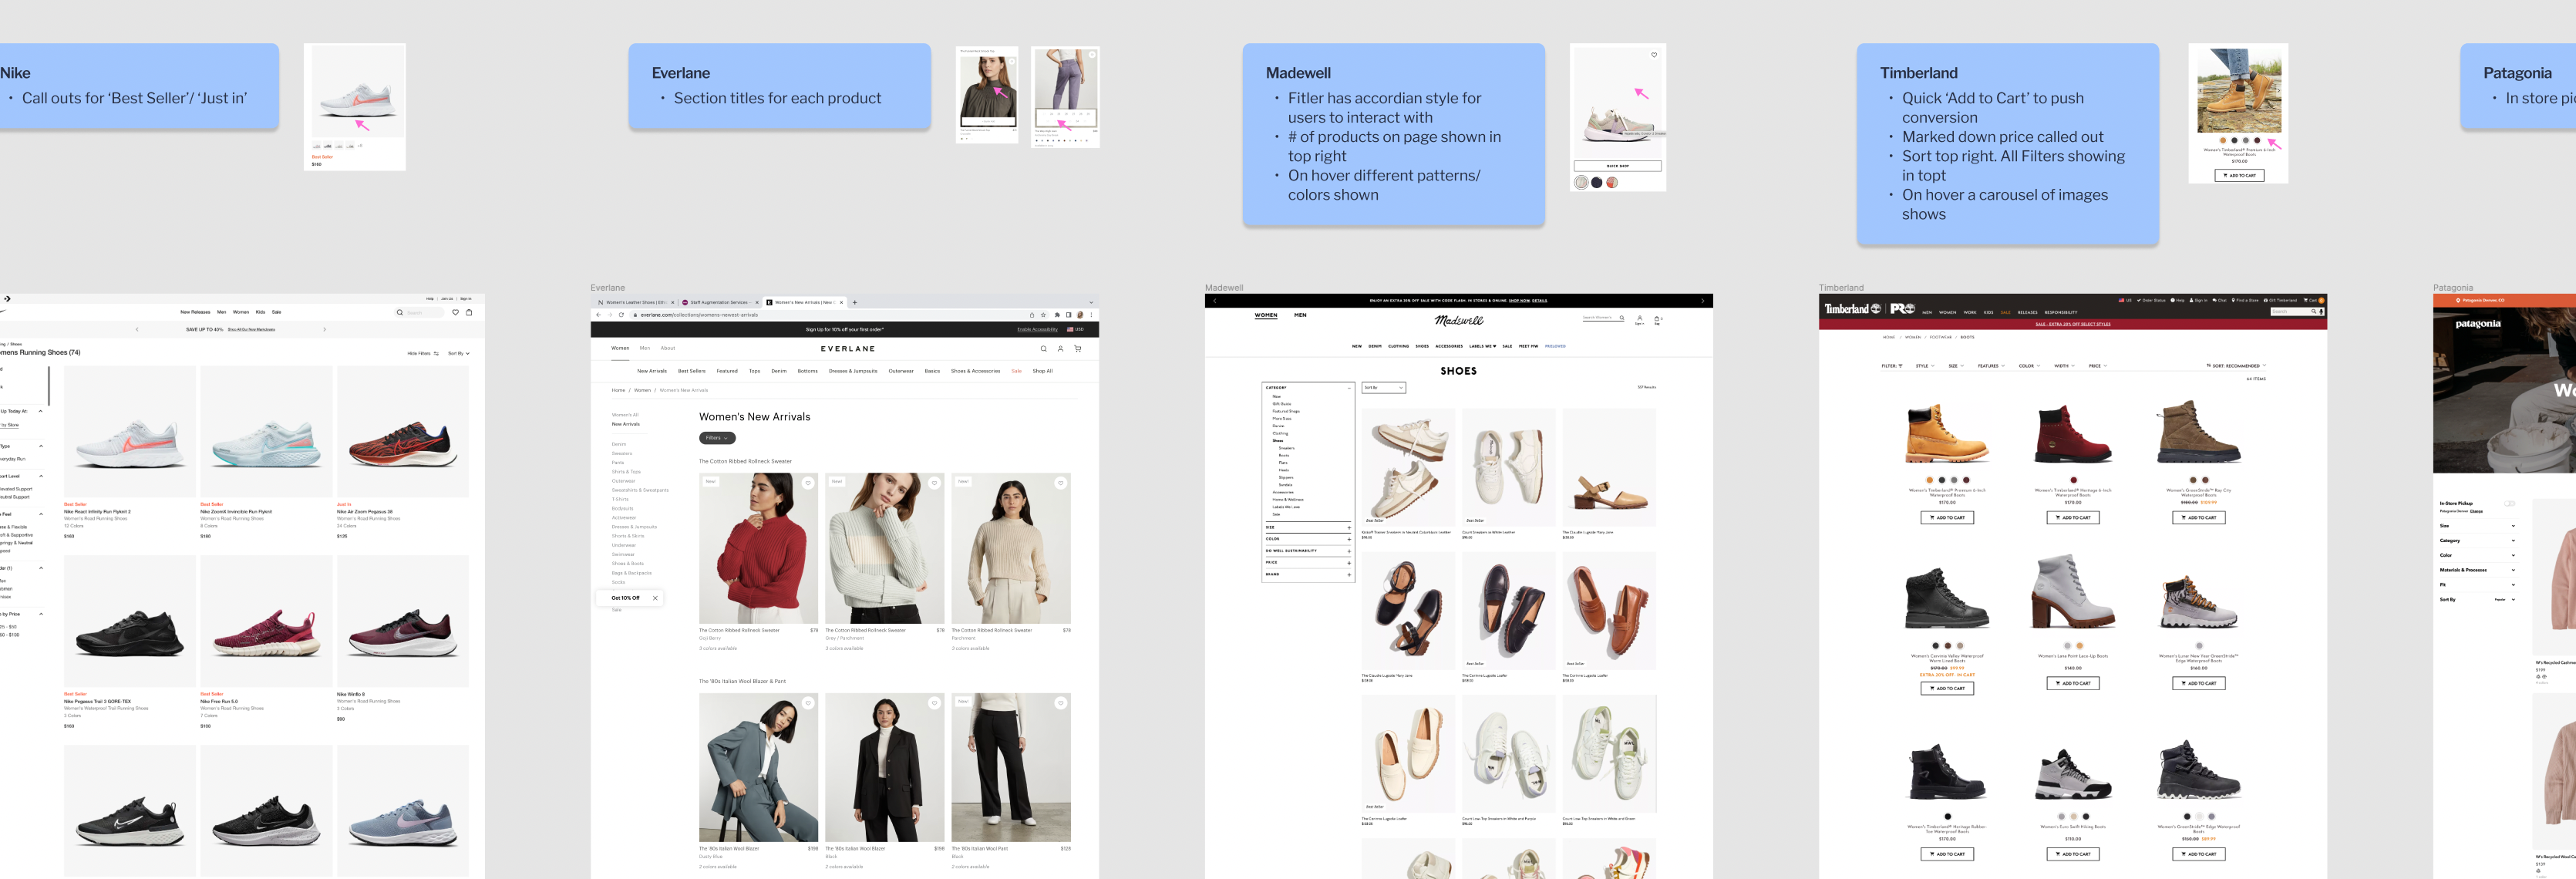Expand the Madewell PRICE filter section

(x=1309, y=563)
